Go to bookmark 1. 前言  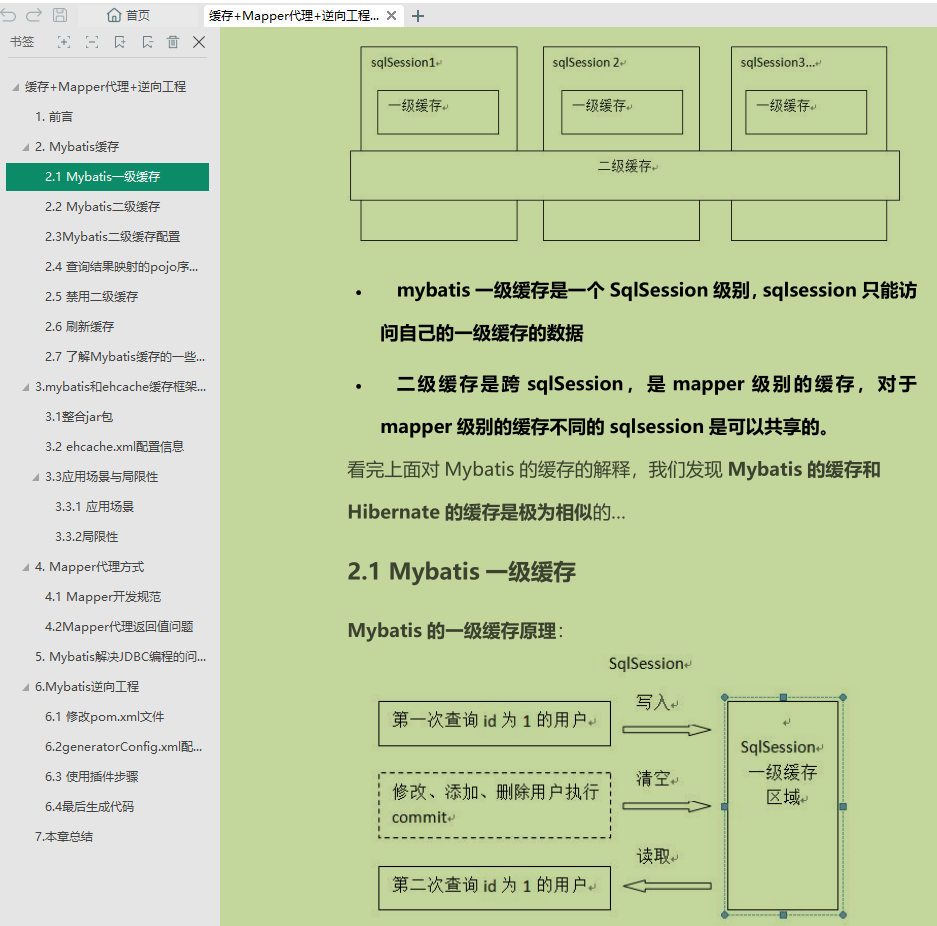click(54, 116)
